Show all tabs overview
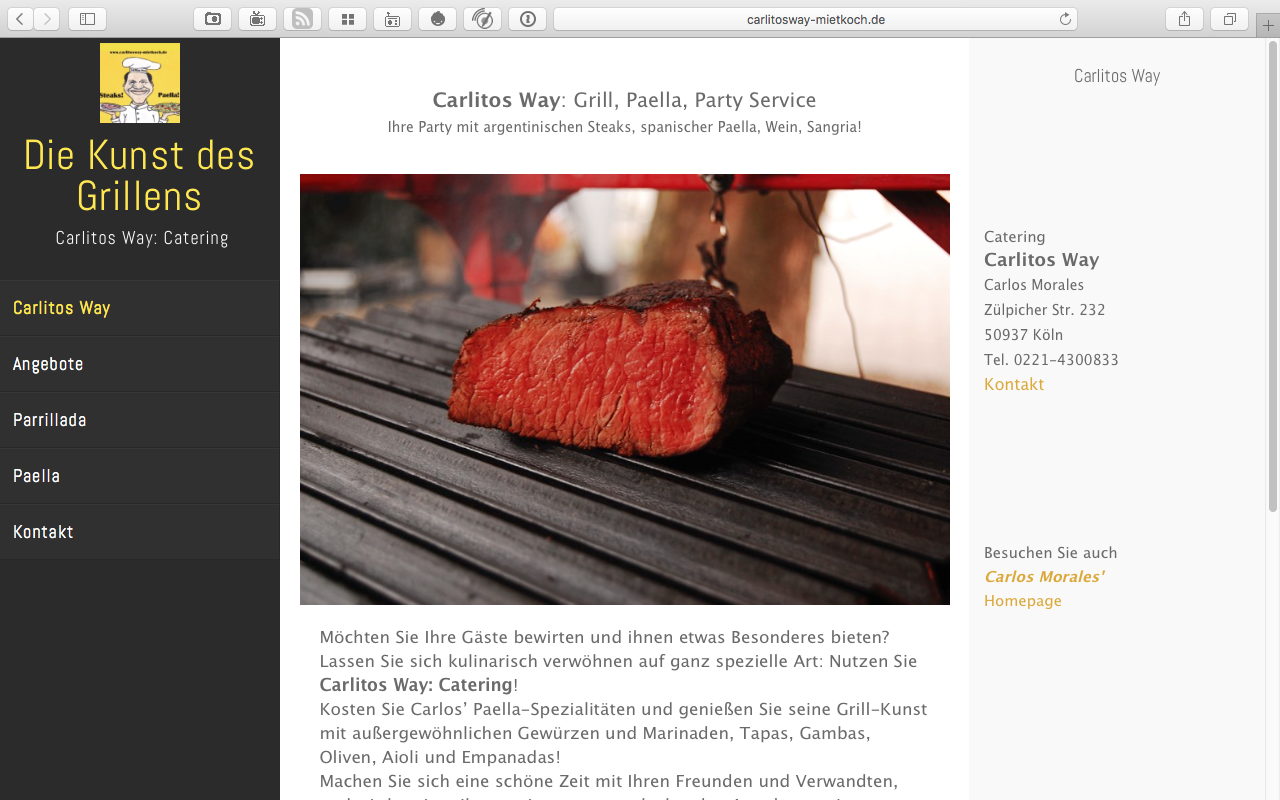1280x800 pixels. point(1229,19)
